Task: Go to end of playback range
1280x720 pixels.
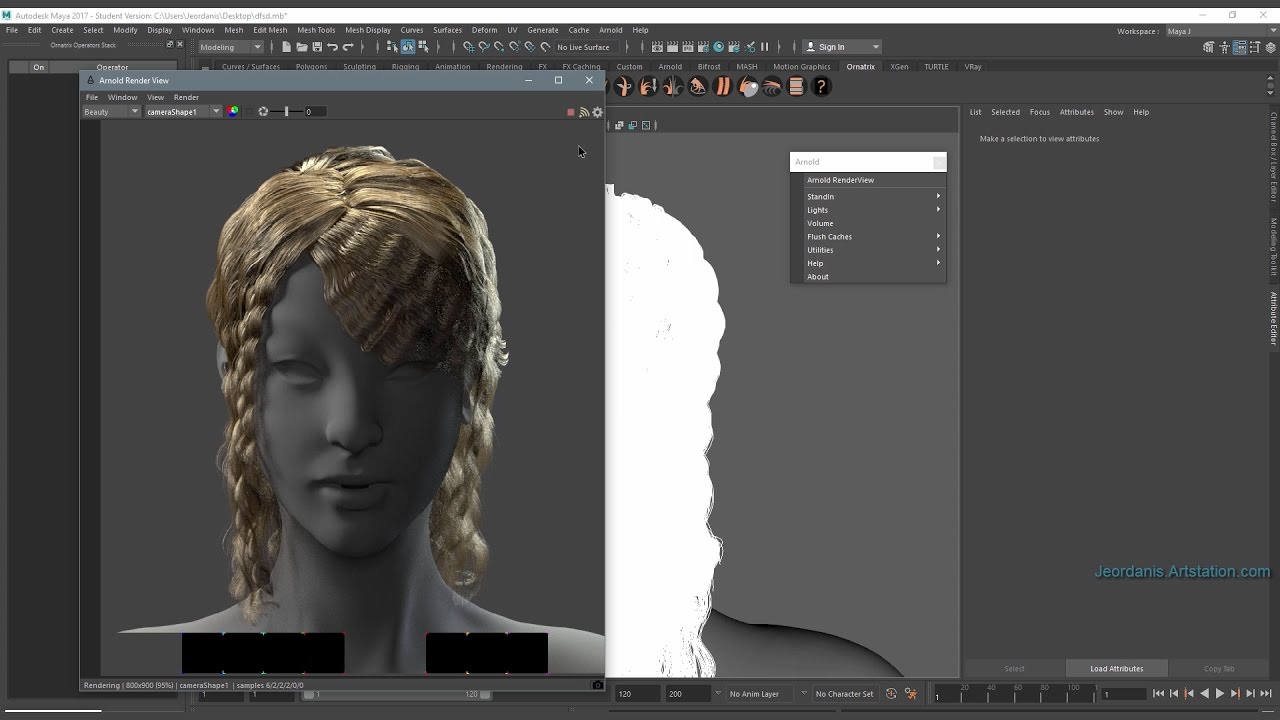Action: [x=1266, y=694]
